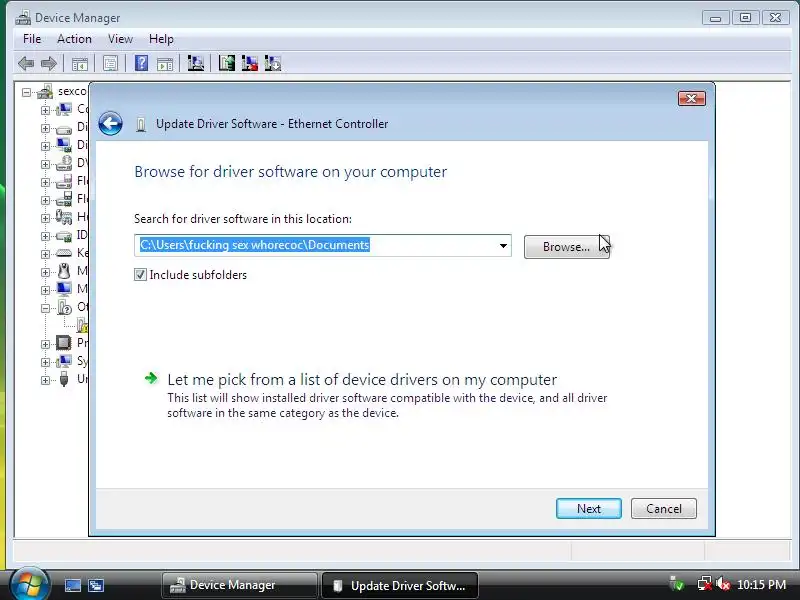The width and height of the screenshot is (800, 600).
Task: Click the Uninstall toolbar icon with red X
Action: 249,63
